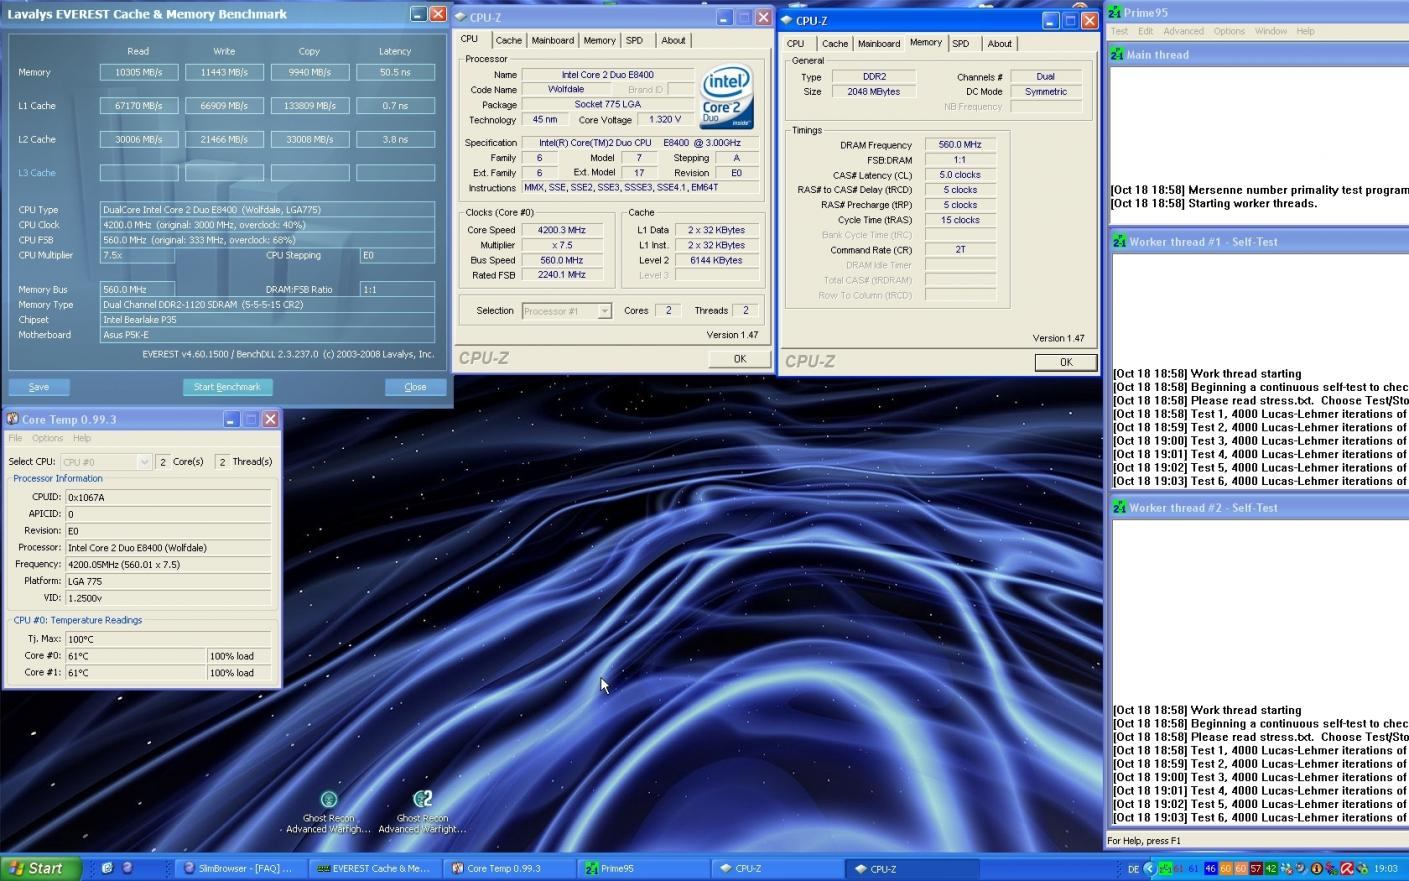Click Start Benchmark in EVEREST

point(227,387)
